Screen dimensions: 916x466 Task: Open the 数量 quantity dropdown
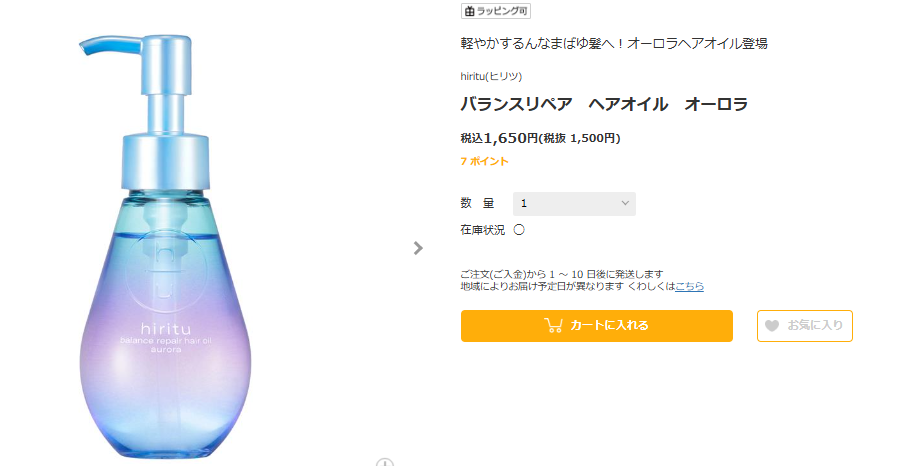pos(574,203)
